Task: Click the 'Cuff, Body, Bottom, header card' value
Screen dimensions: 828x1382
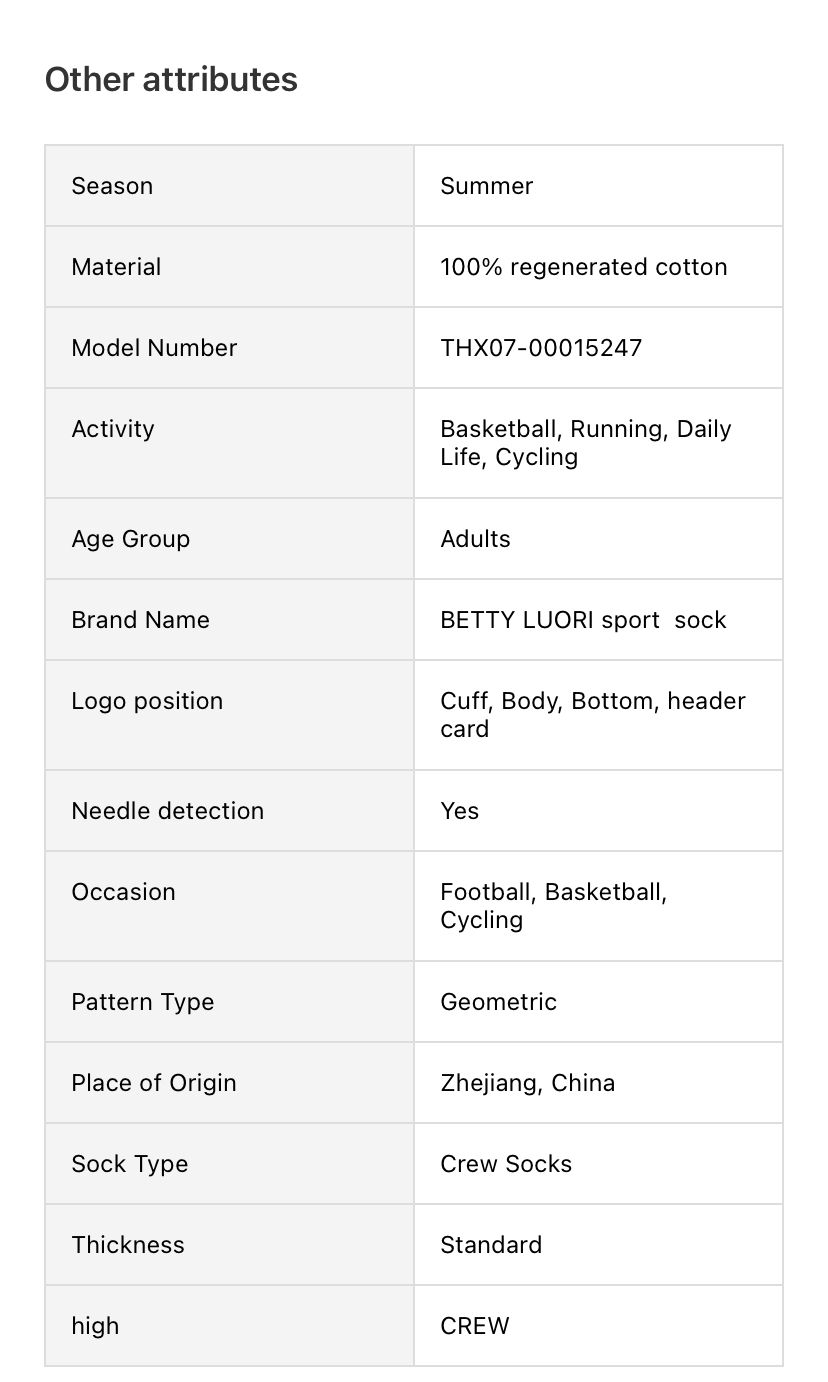Action: coord(593,715)
